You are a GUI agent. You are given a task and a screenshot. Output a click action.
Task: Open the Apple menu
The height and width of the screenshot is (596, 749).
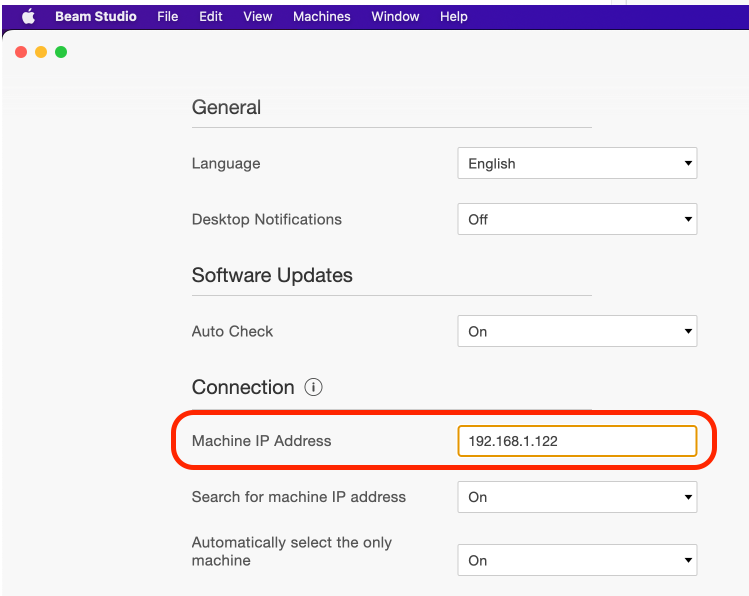pos(28,17)
